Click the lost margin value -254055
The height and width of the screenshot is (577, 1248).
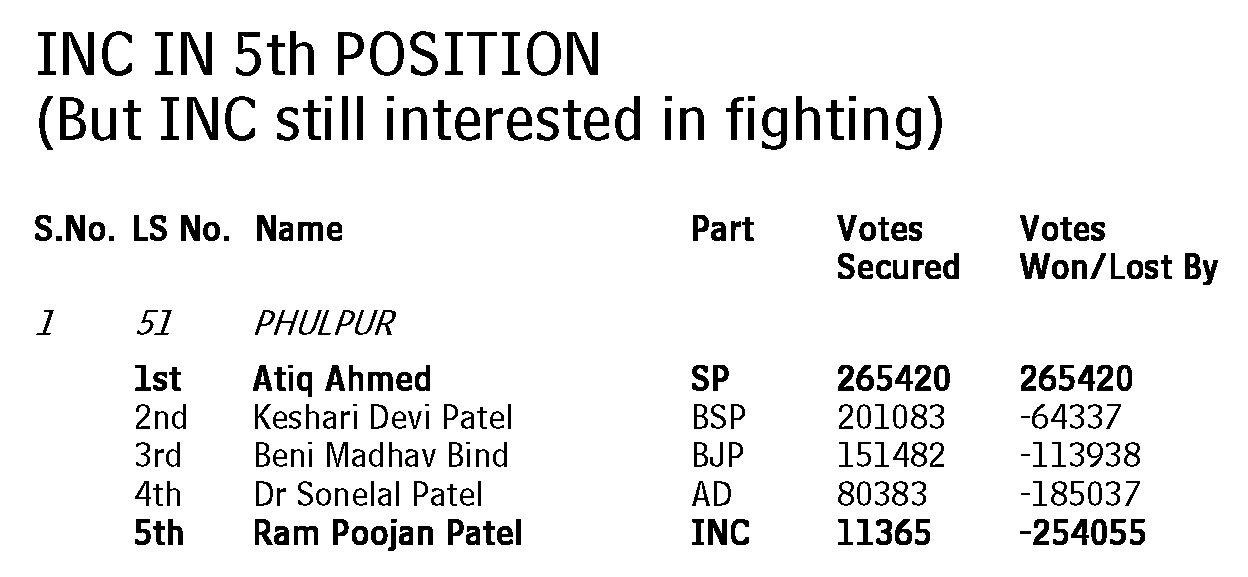(x=1081, y=533)
